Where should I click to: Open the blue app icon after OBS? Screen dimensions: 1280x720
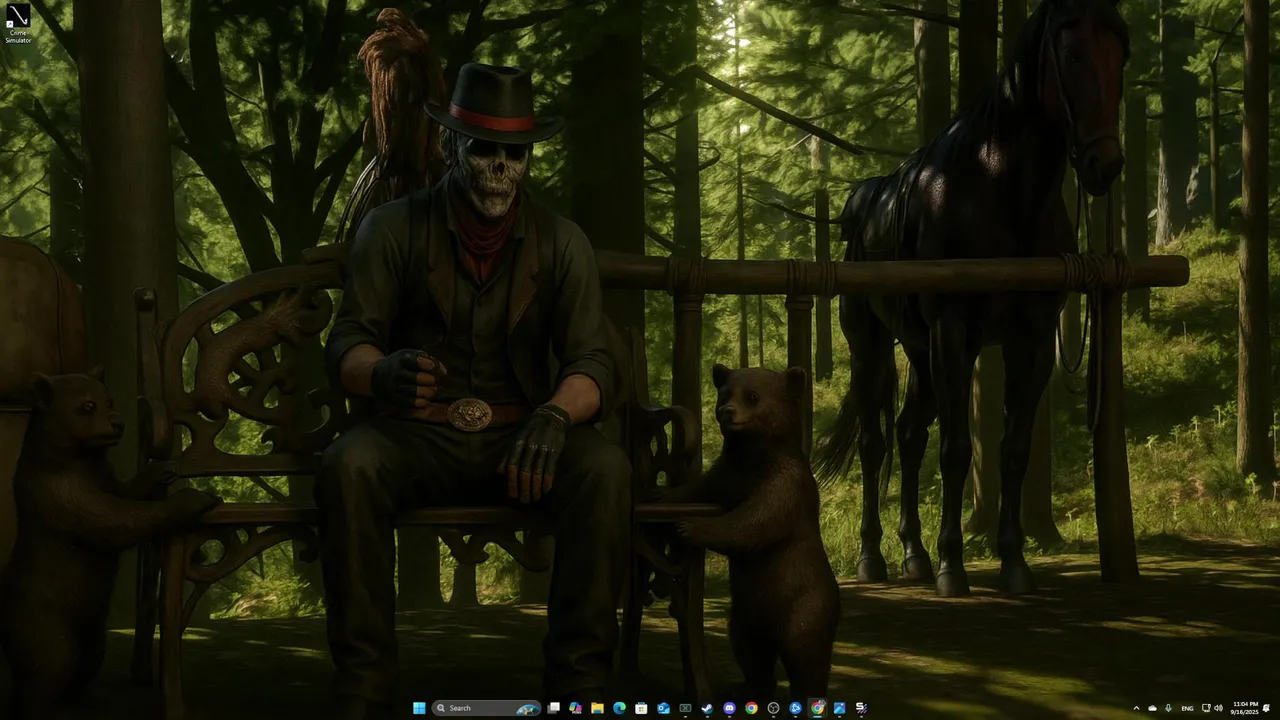(795, 708)
